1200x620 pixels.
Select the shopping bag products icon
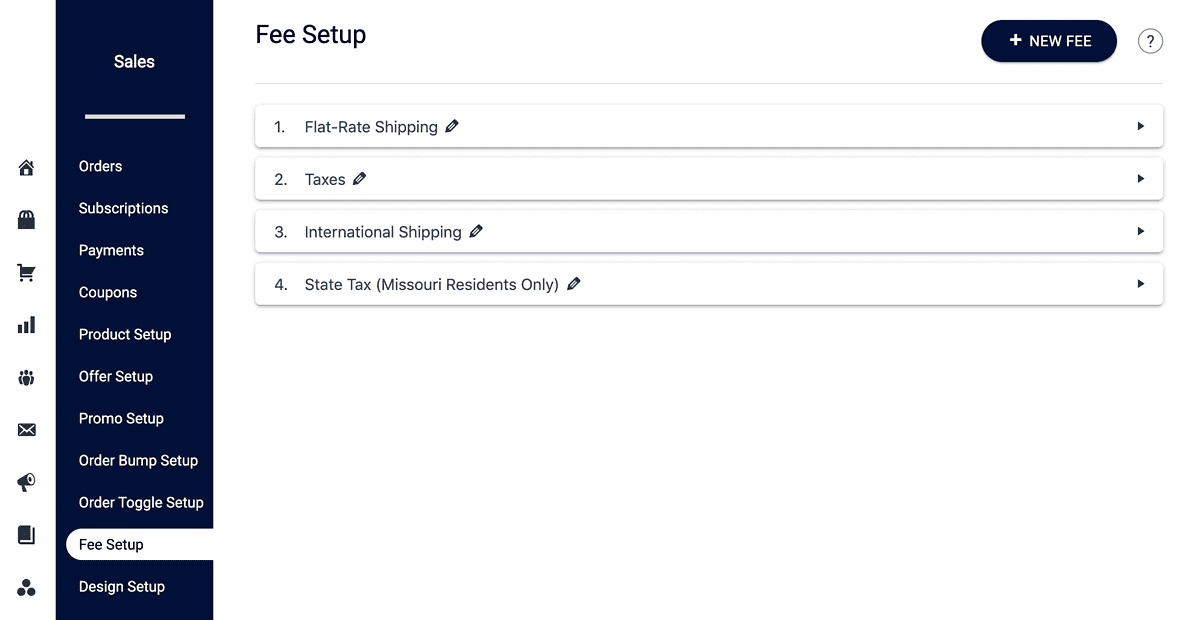pos(26,219)
